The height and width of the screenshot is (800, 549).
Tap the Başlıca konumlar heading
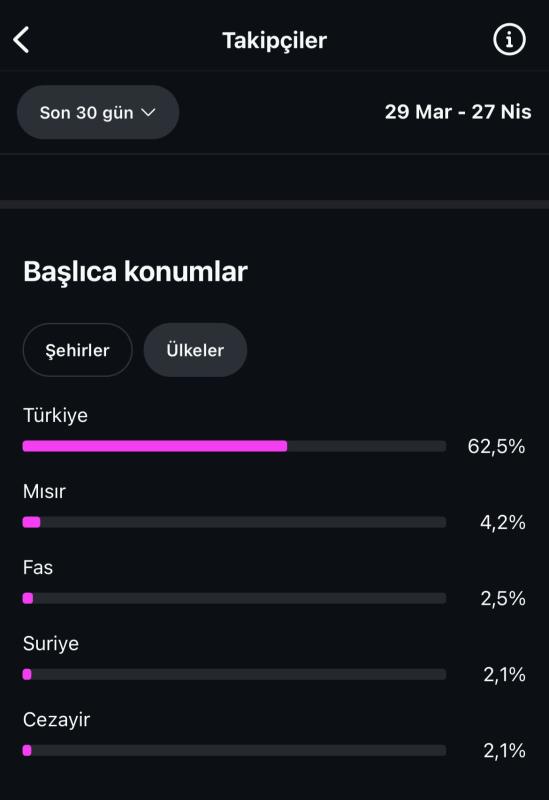pos(135,271)
